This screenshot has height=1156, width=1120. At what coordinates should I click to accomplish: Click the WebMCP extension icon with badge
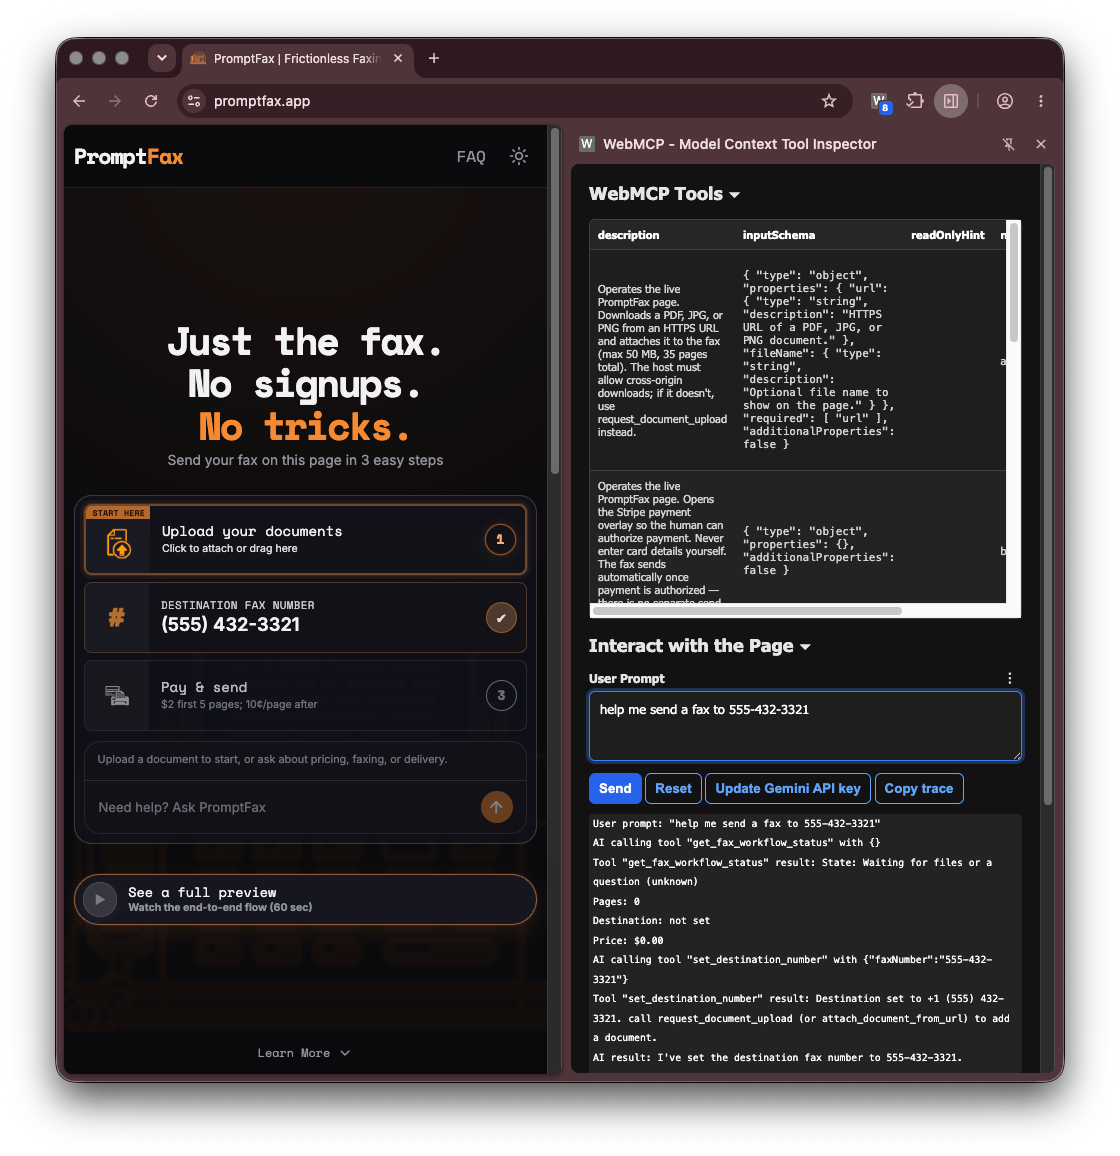(x=880, y=102)
